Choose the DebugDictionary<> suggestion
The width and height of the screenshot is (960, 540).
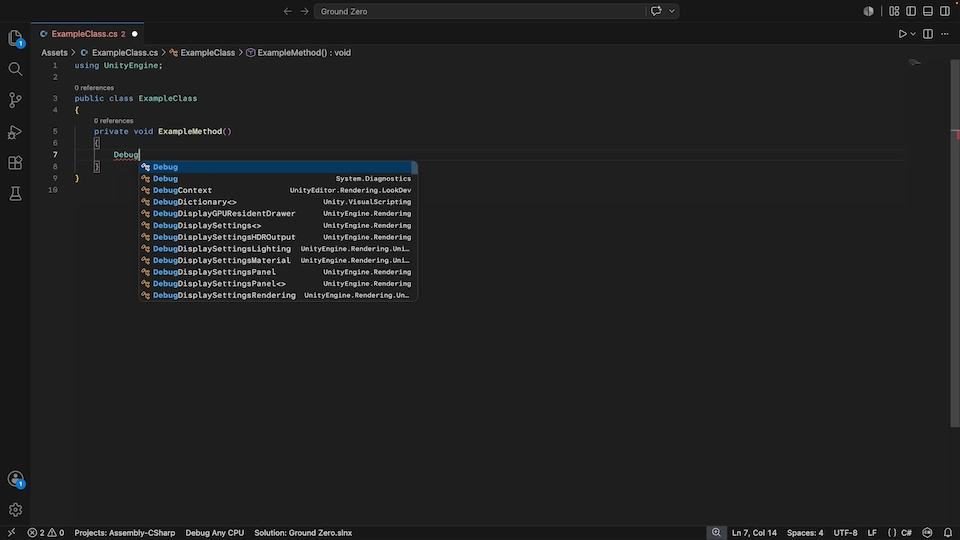278,201
